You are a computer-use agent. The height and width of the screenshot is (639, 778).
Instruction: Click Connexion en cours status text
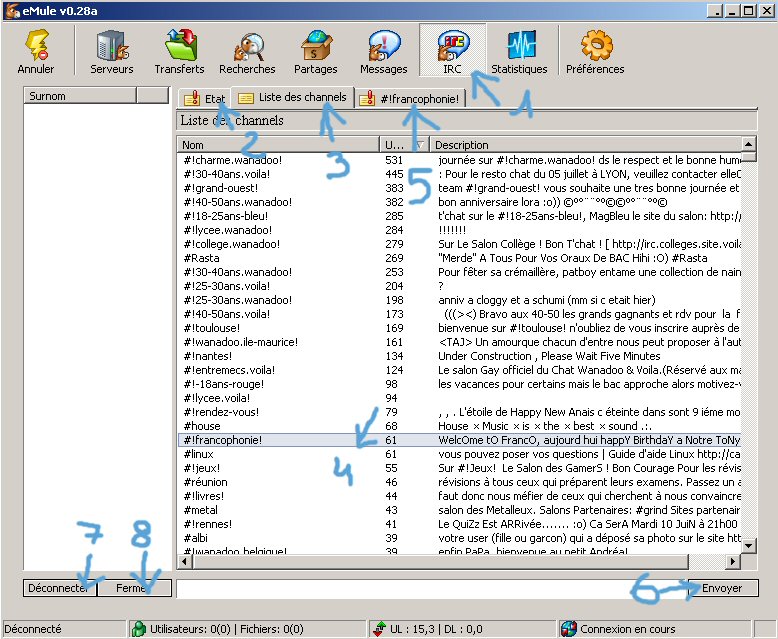coord(628,629)
